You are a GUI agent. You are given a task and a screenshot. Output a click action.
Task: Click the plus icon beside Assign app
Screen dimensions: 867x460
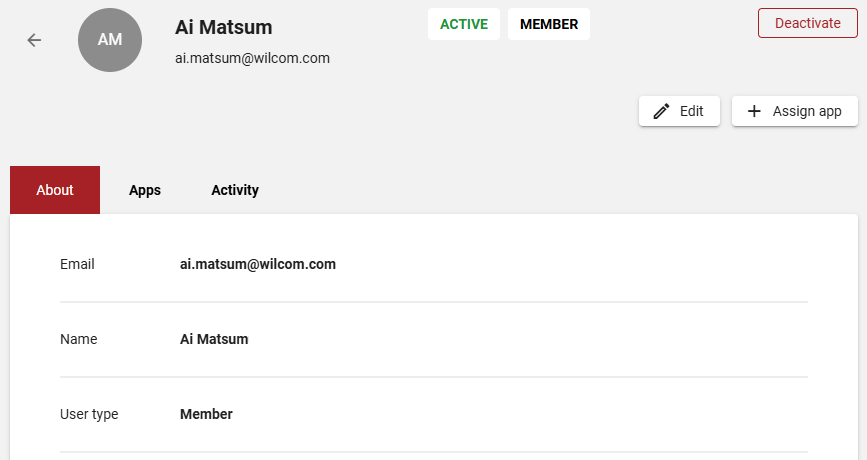click(754, 111)
